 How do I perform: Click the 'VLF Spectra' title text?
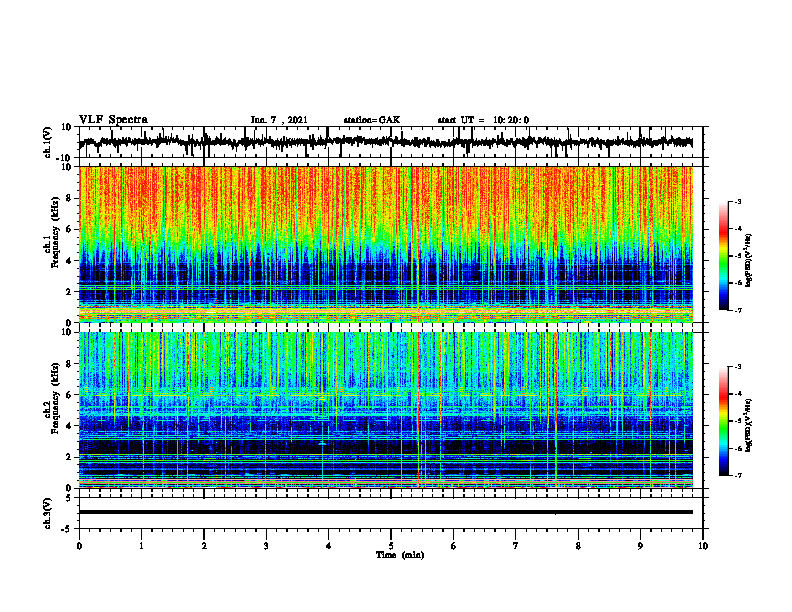tap(113, 120)
